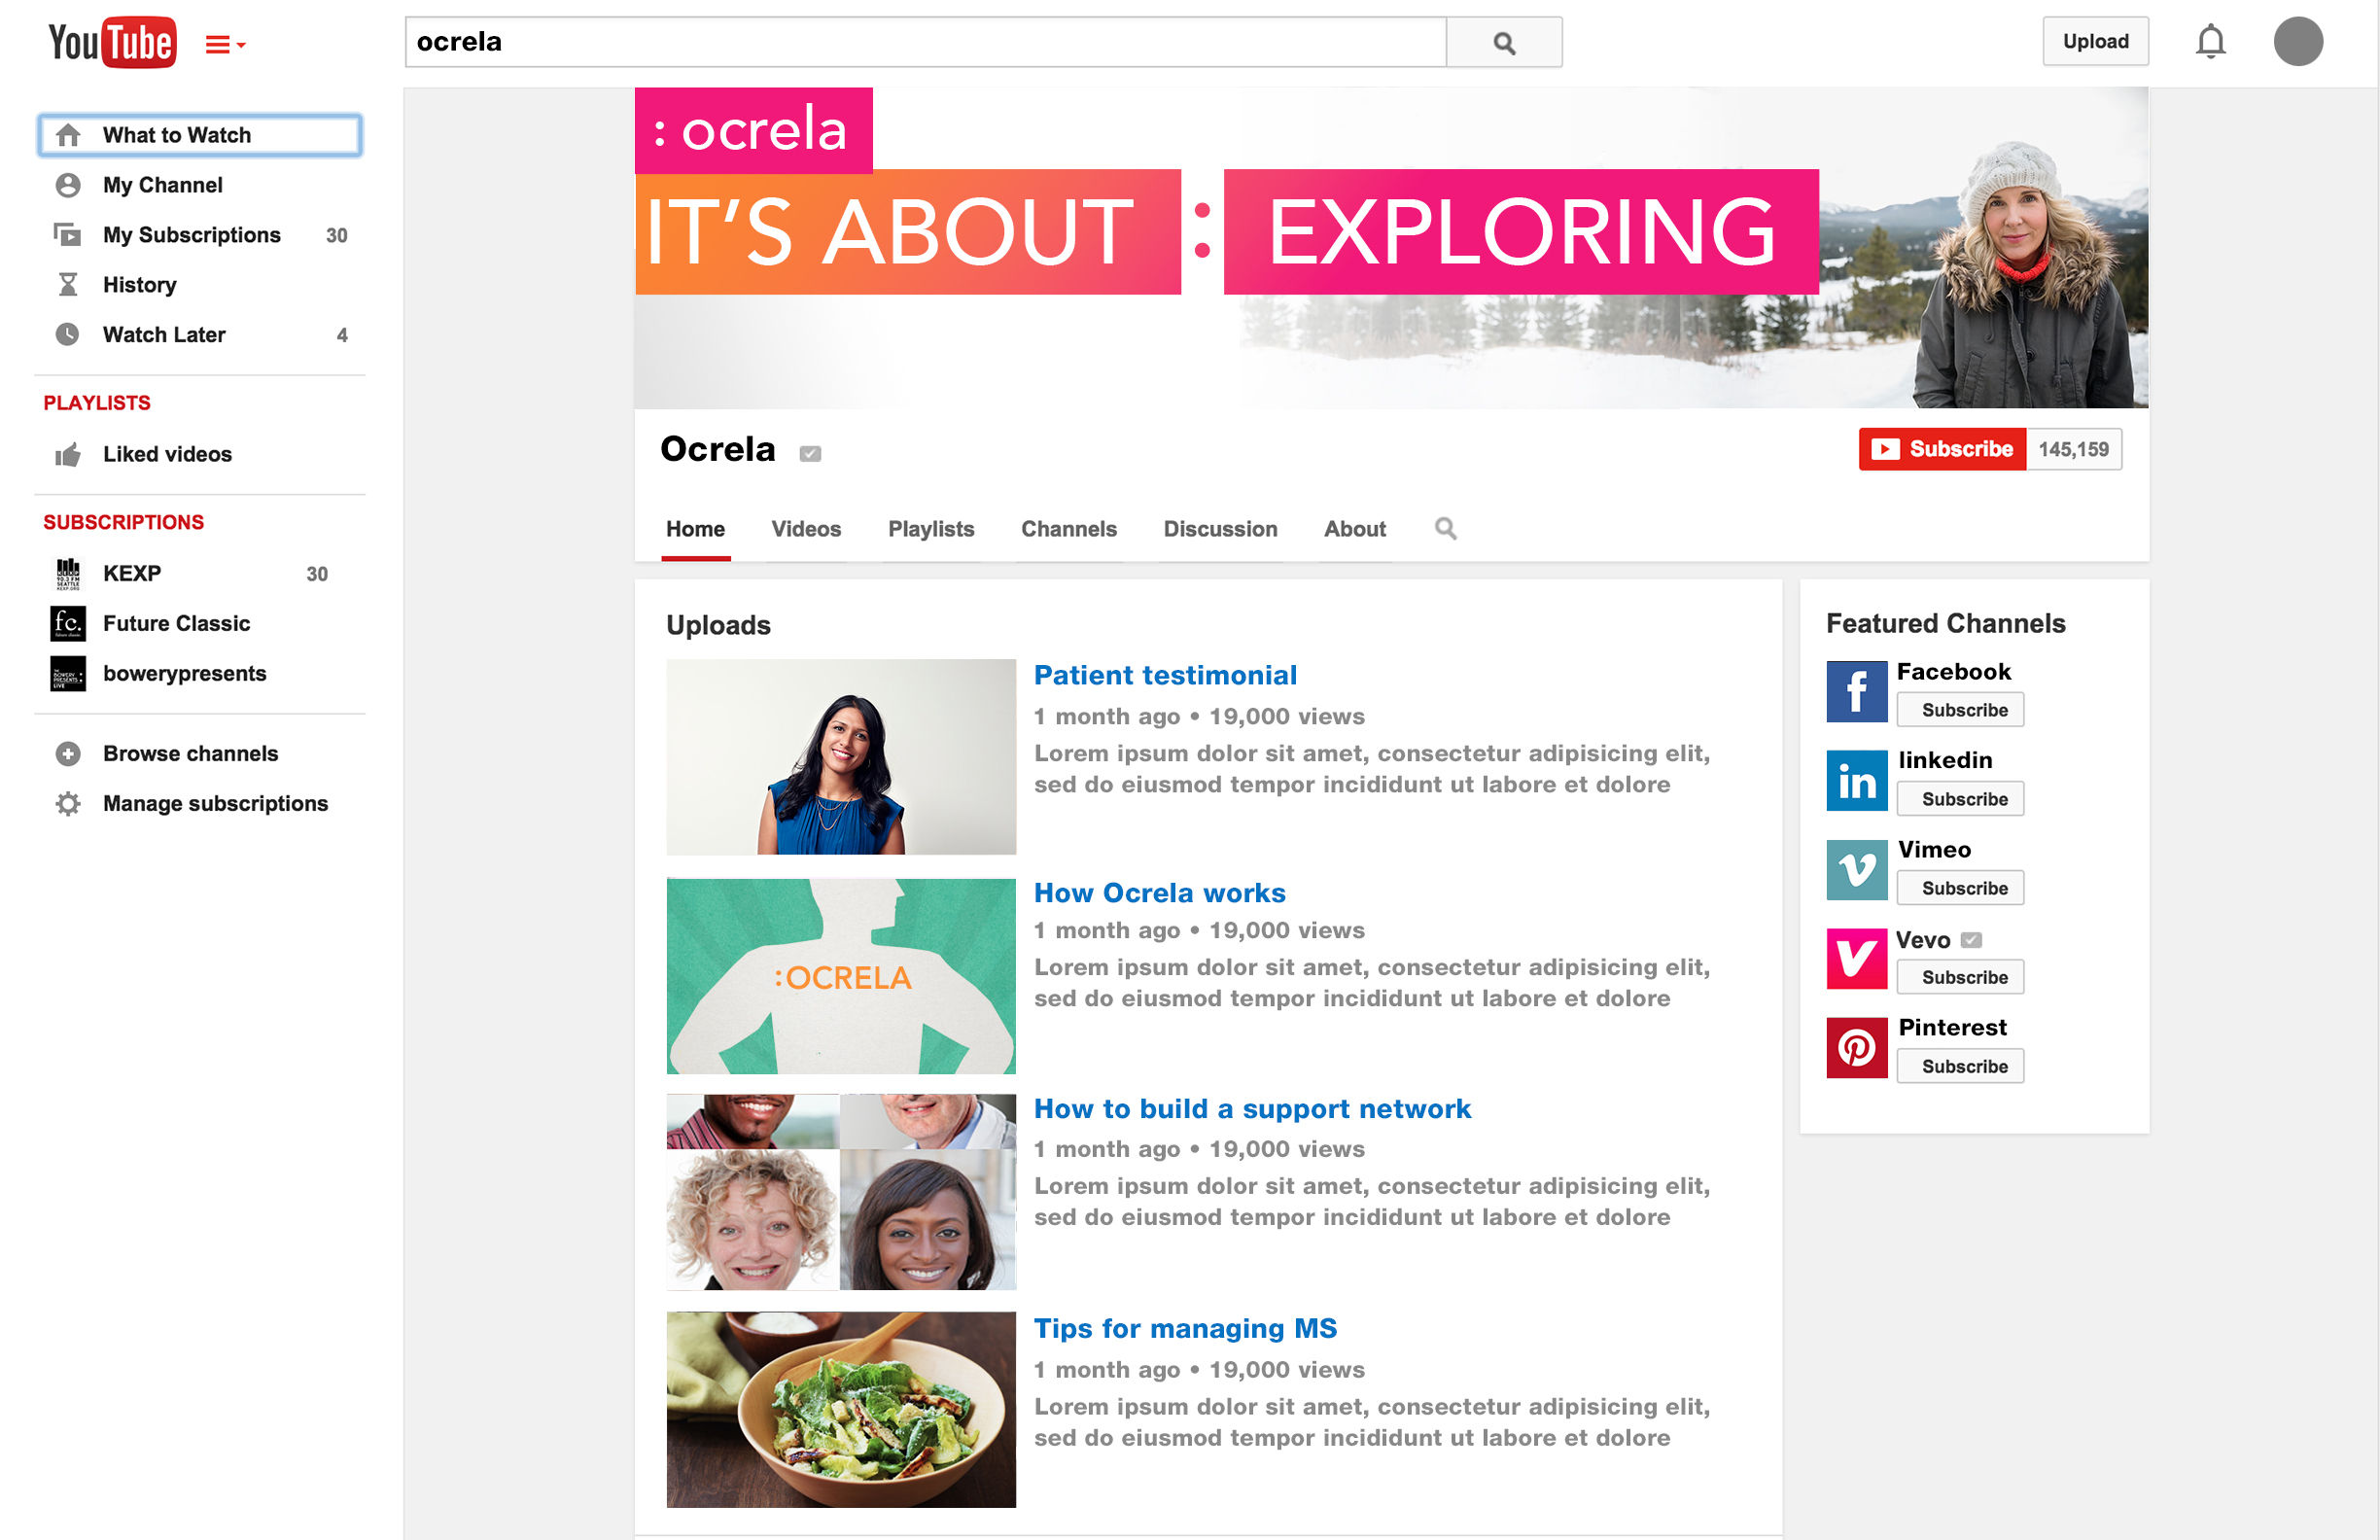Click the Vimeo channel icon
Viewport: 2380px width, 1540px height.
click(1857, 870)
